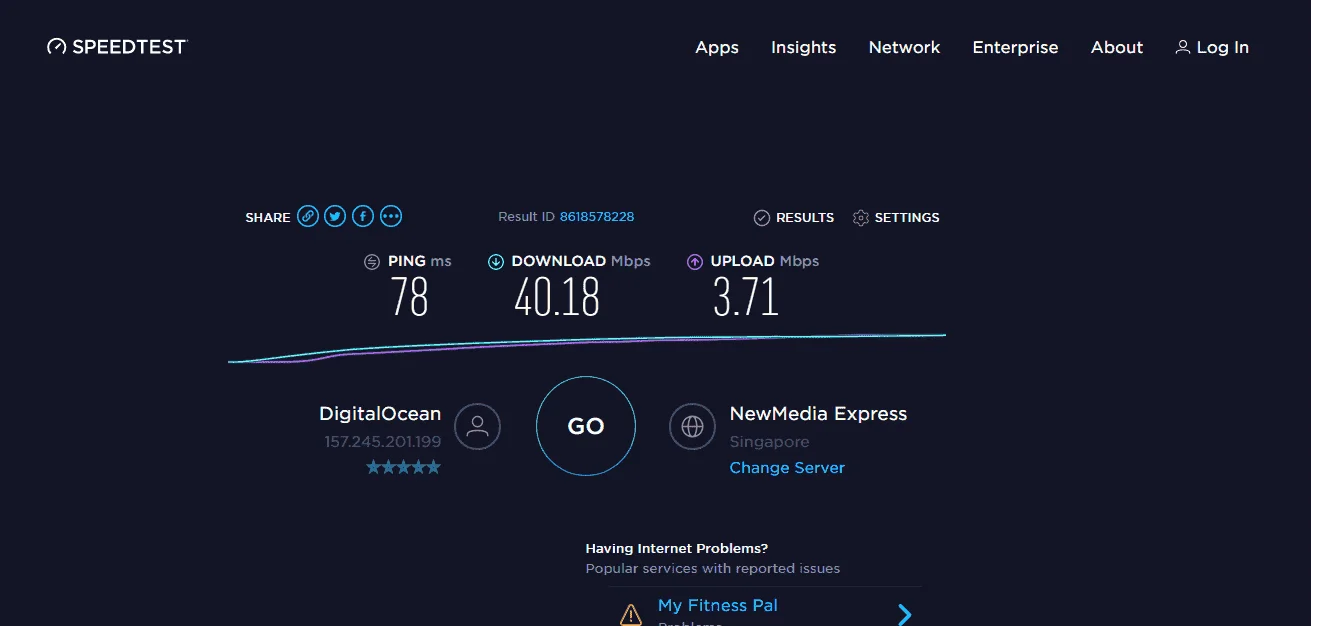Open the About menu
Screen dimensions: 1326x626
1117,47
